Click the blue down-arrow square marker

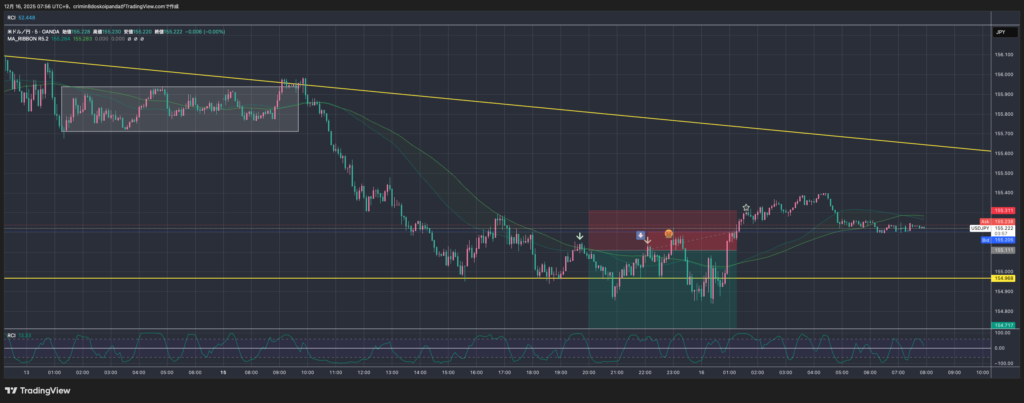point(640,234)
